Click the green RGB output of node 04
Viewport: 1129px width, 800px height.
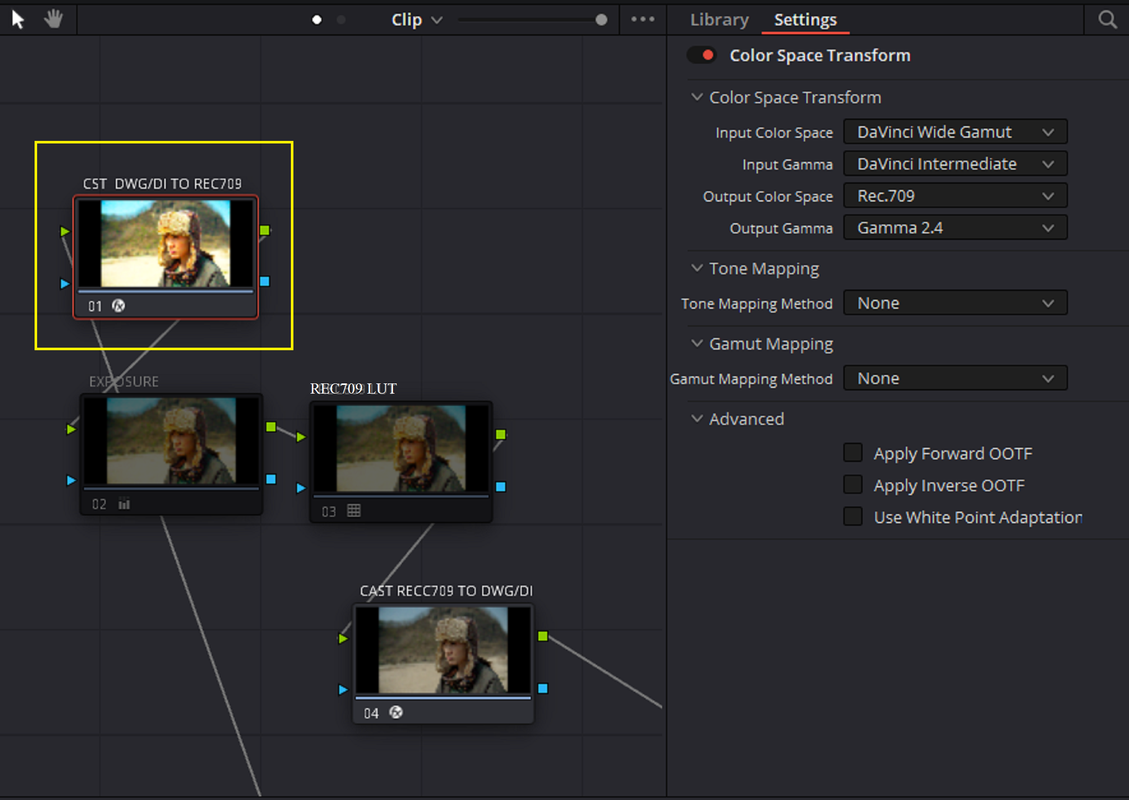(543, 637)
